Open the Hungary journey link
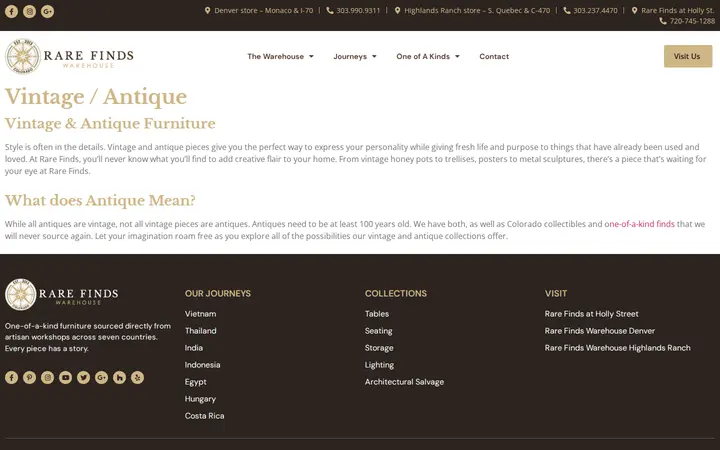The image size is (720, 450). [x=200, y=399]
